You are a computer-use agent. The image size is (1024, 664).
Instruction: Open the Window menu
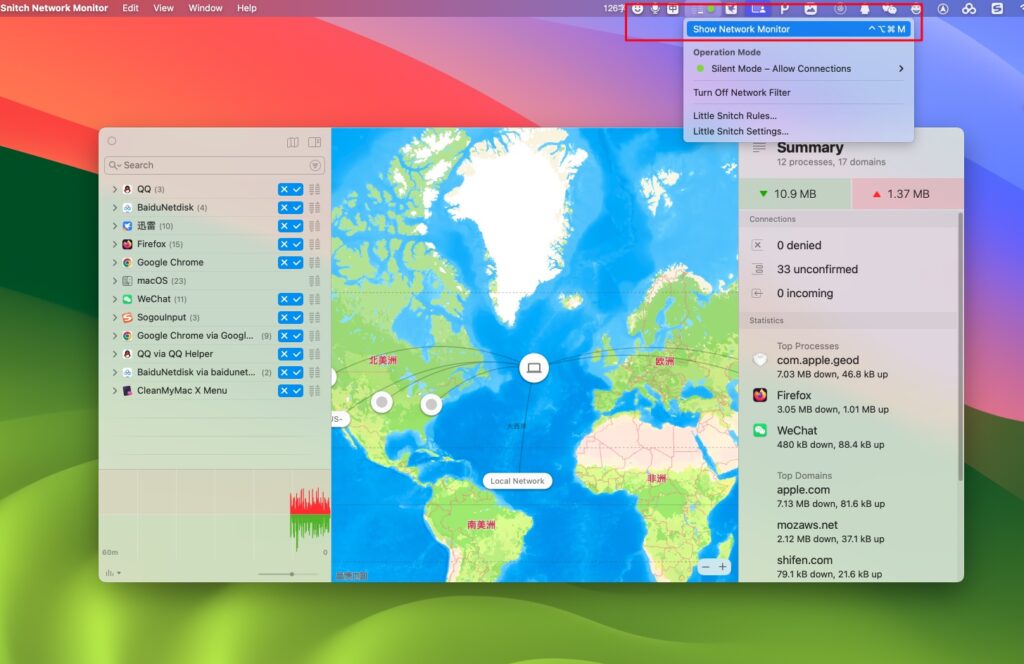[x=205, y=8]
